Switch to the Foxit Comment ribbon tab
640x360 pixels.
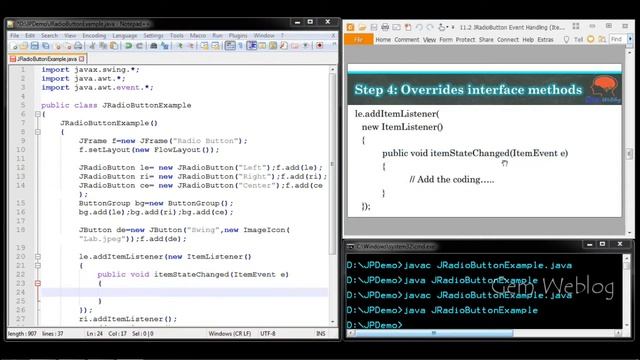[x=407, y=40]
